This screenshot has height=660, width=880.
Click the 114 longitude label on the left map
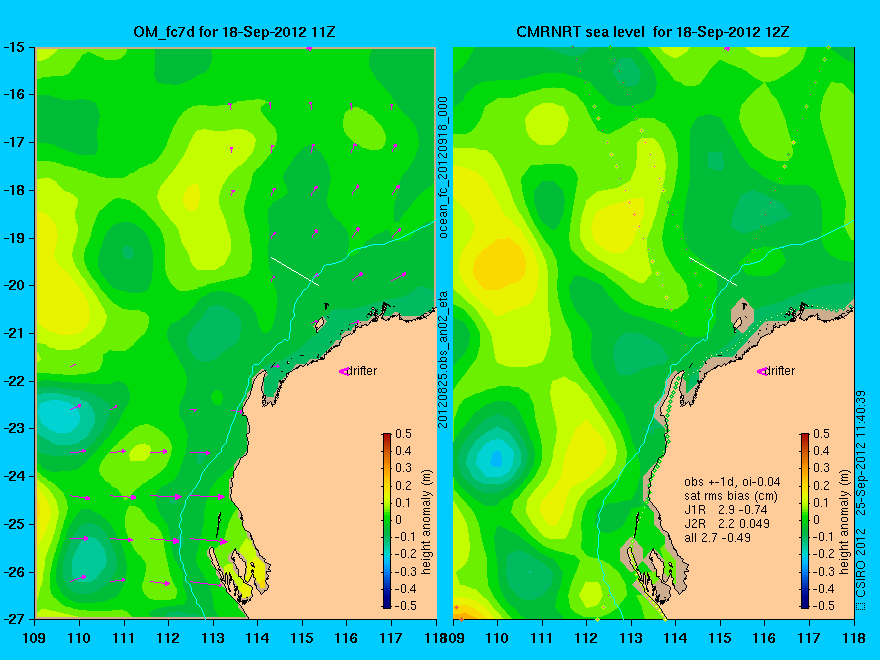pyautogui.click(x=258, y=638)
